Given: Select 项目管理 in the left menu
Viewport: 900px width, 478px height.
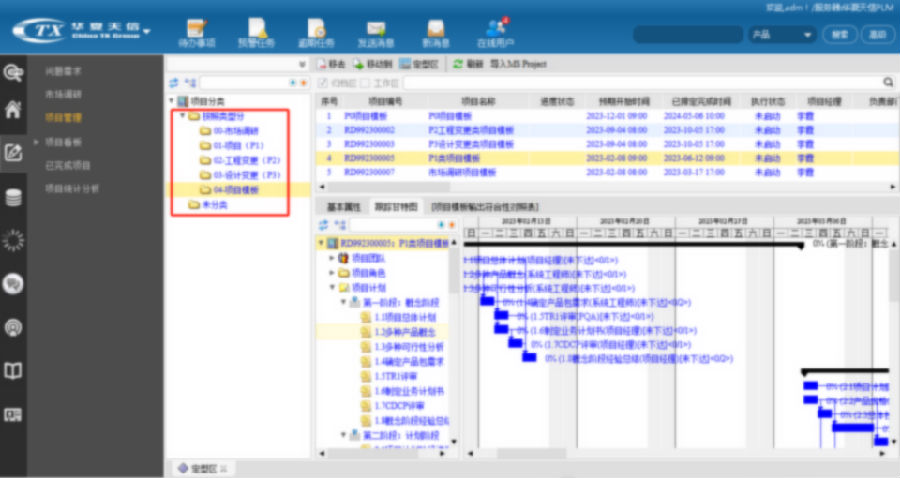Looking at the screenshot, I should tap(64, 118).
